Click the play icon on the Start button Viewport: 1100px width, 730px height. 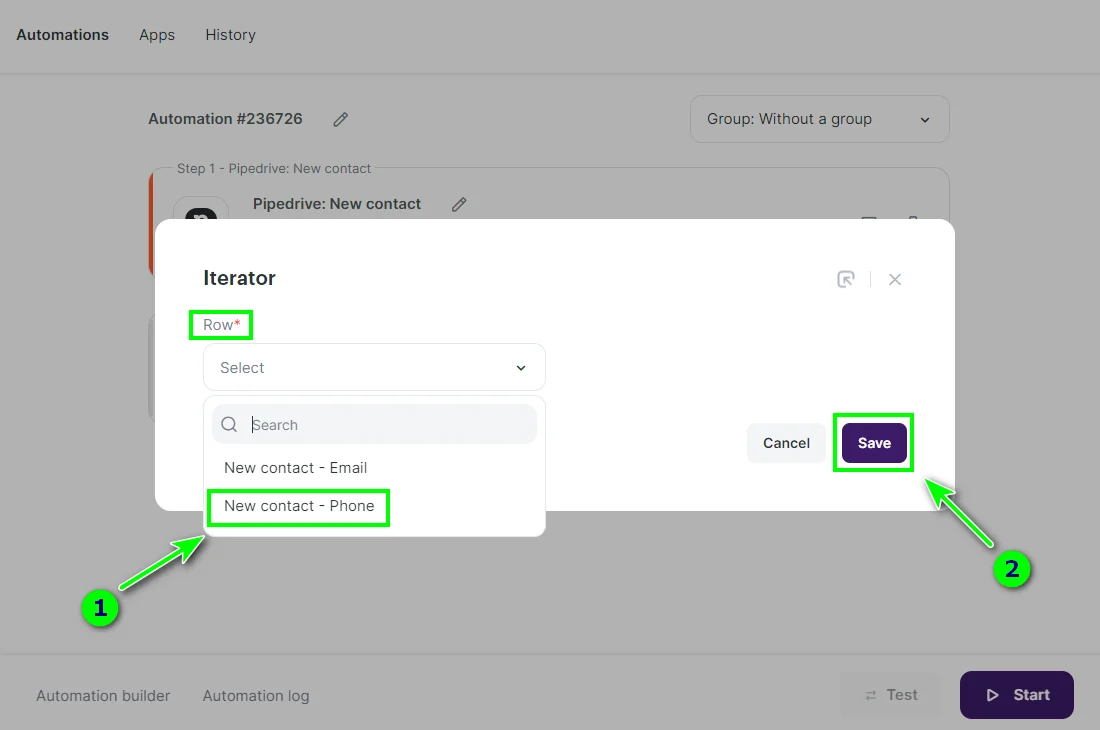992,694
